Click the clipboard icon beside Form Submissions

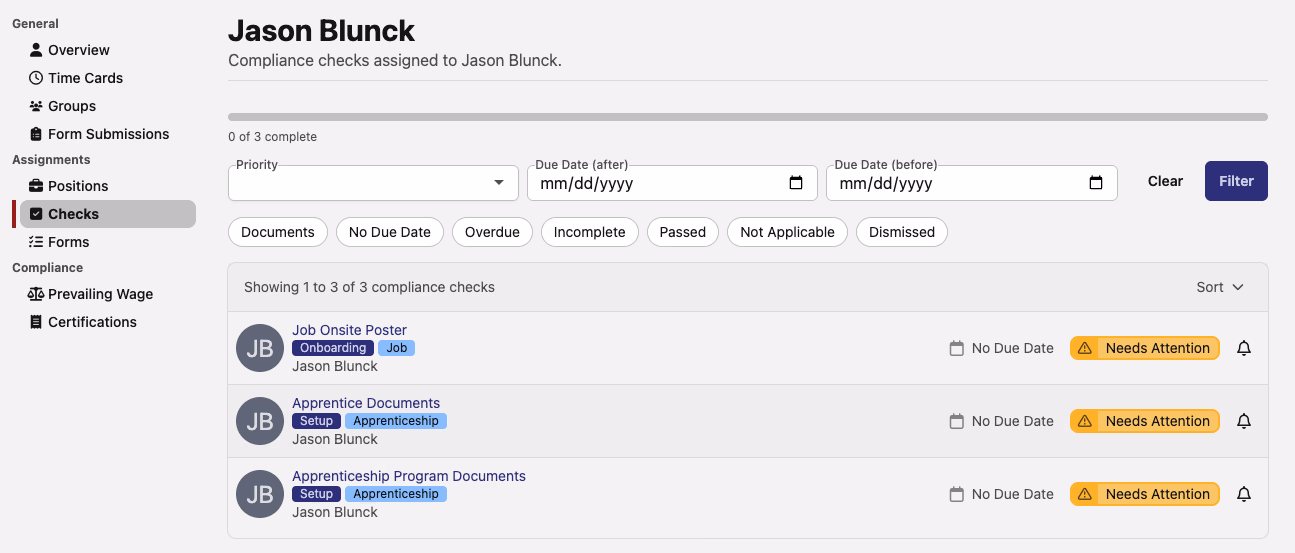36,134
